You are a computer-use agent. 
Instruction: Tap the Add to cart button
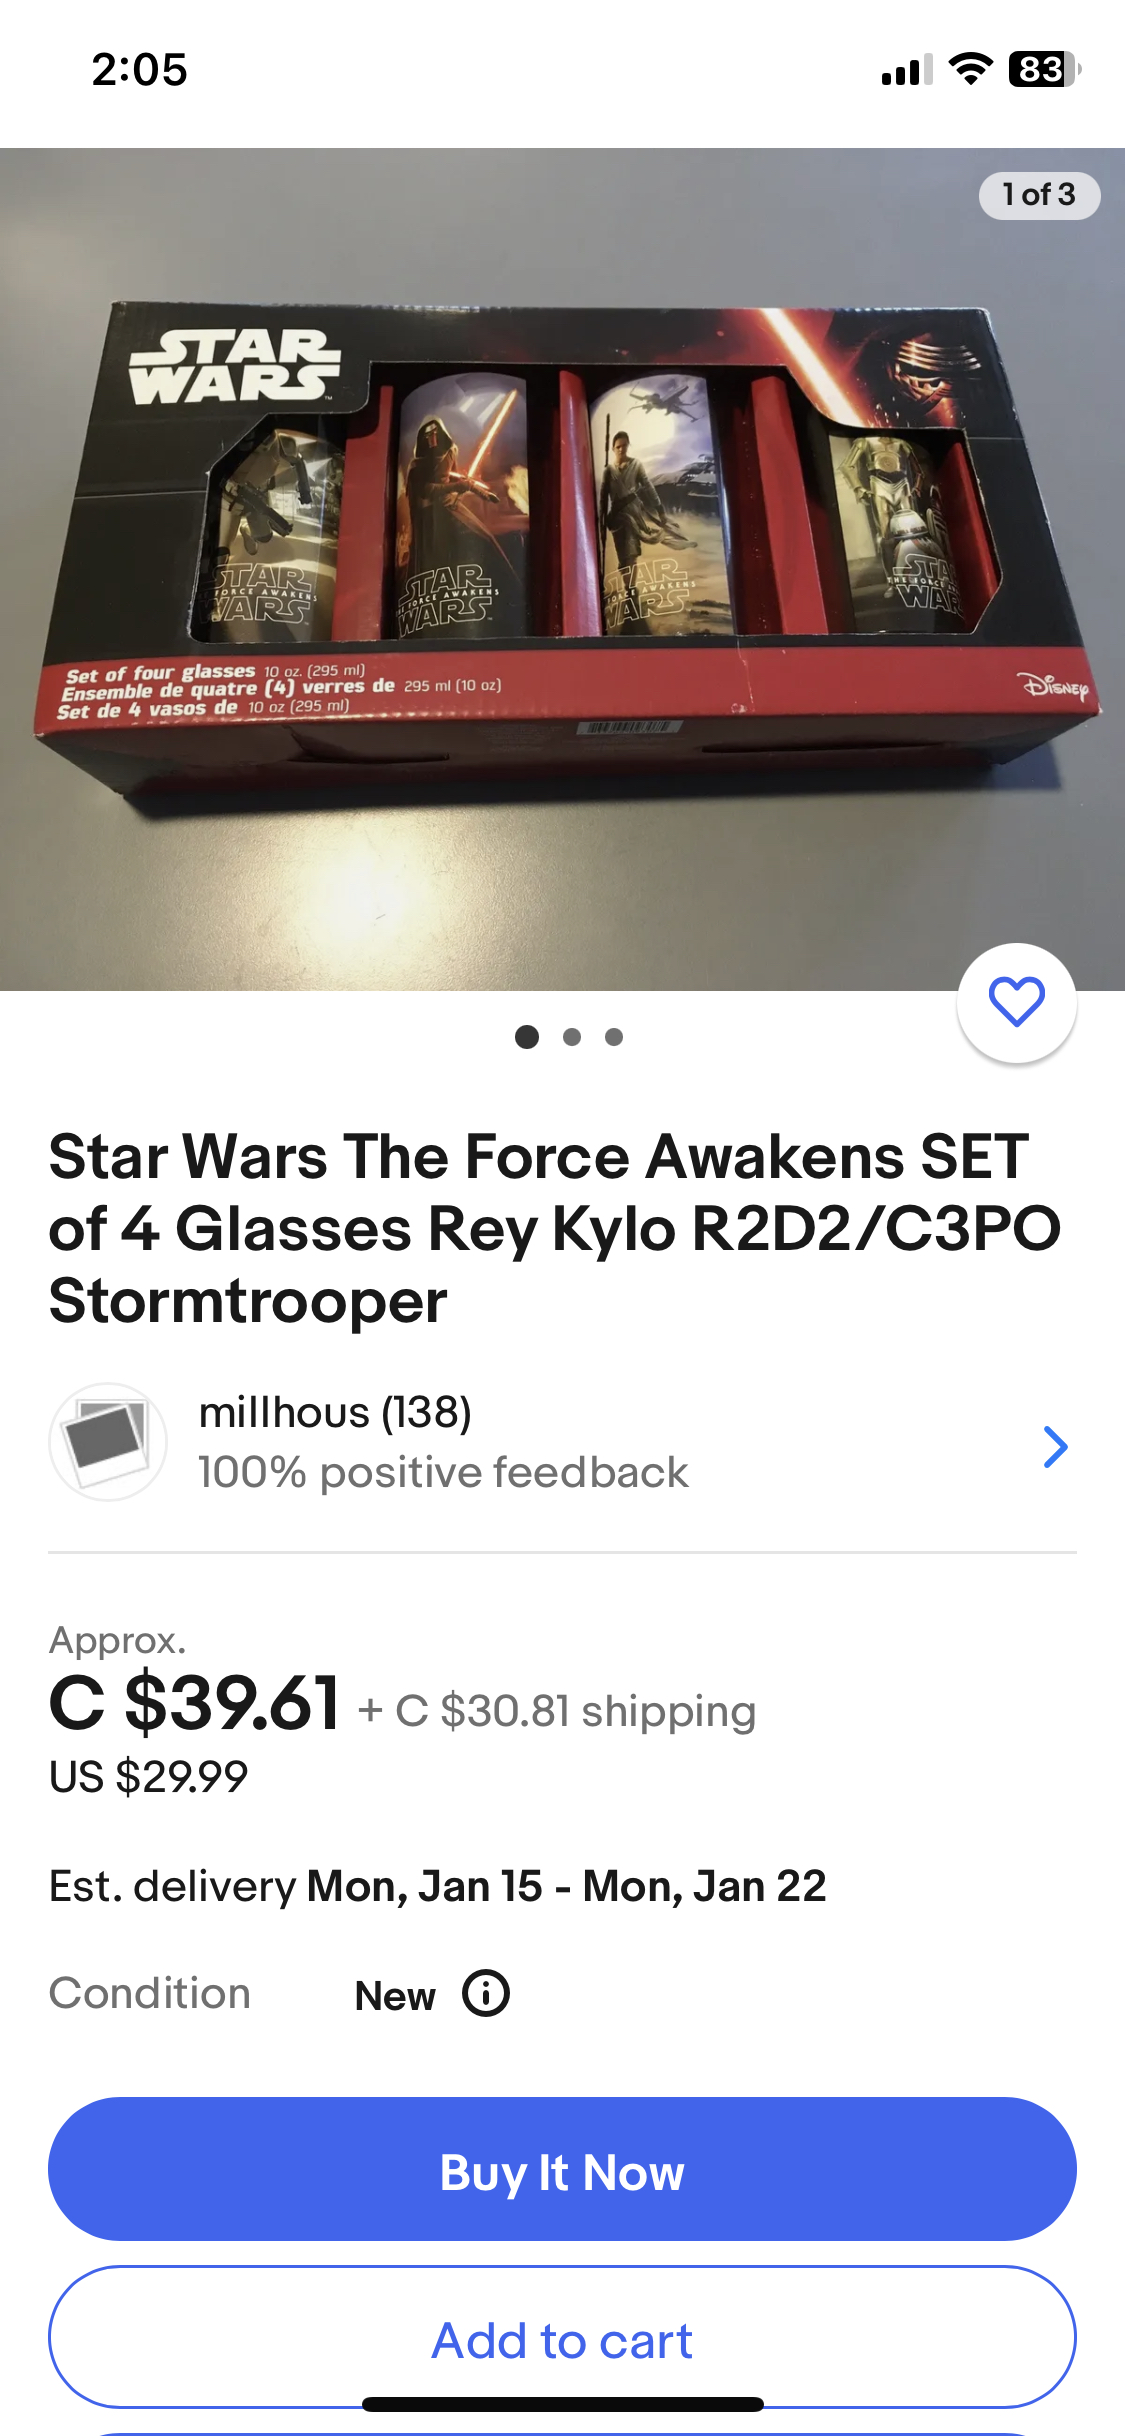coord(562,2337)
